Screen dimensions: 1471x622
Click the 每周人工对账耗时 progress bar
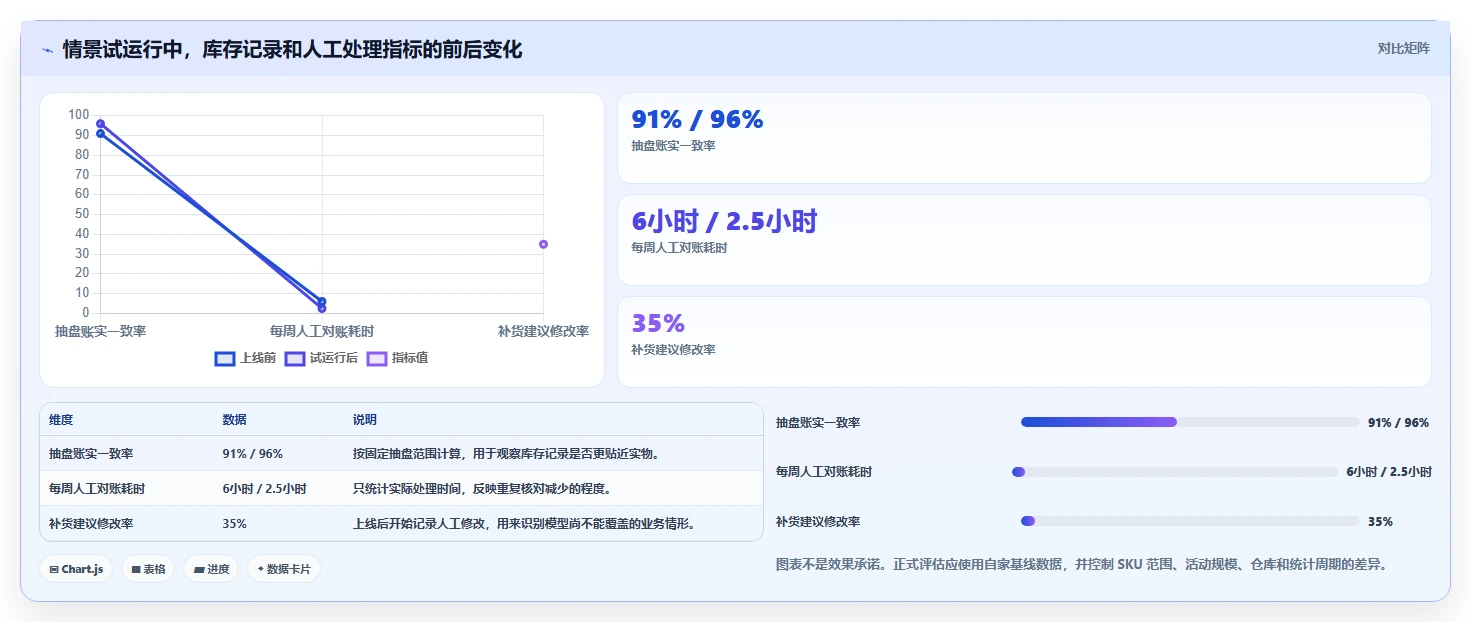point(1175,472)
